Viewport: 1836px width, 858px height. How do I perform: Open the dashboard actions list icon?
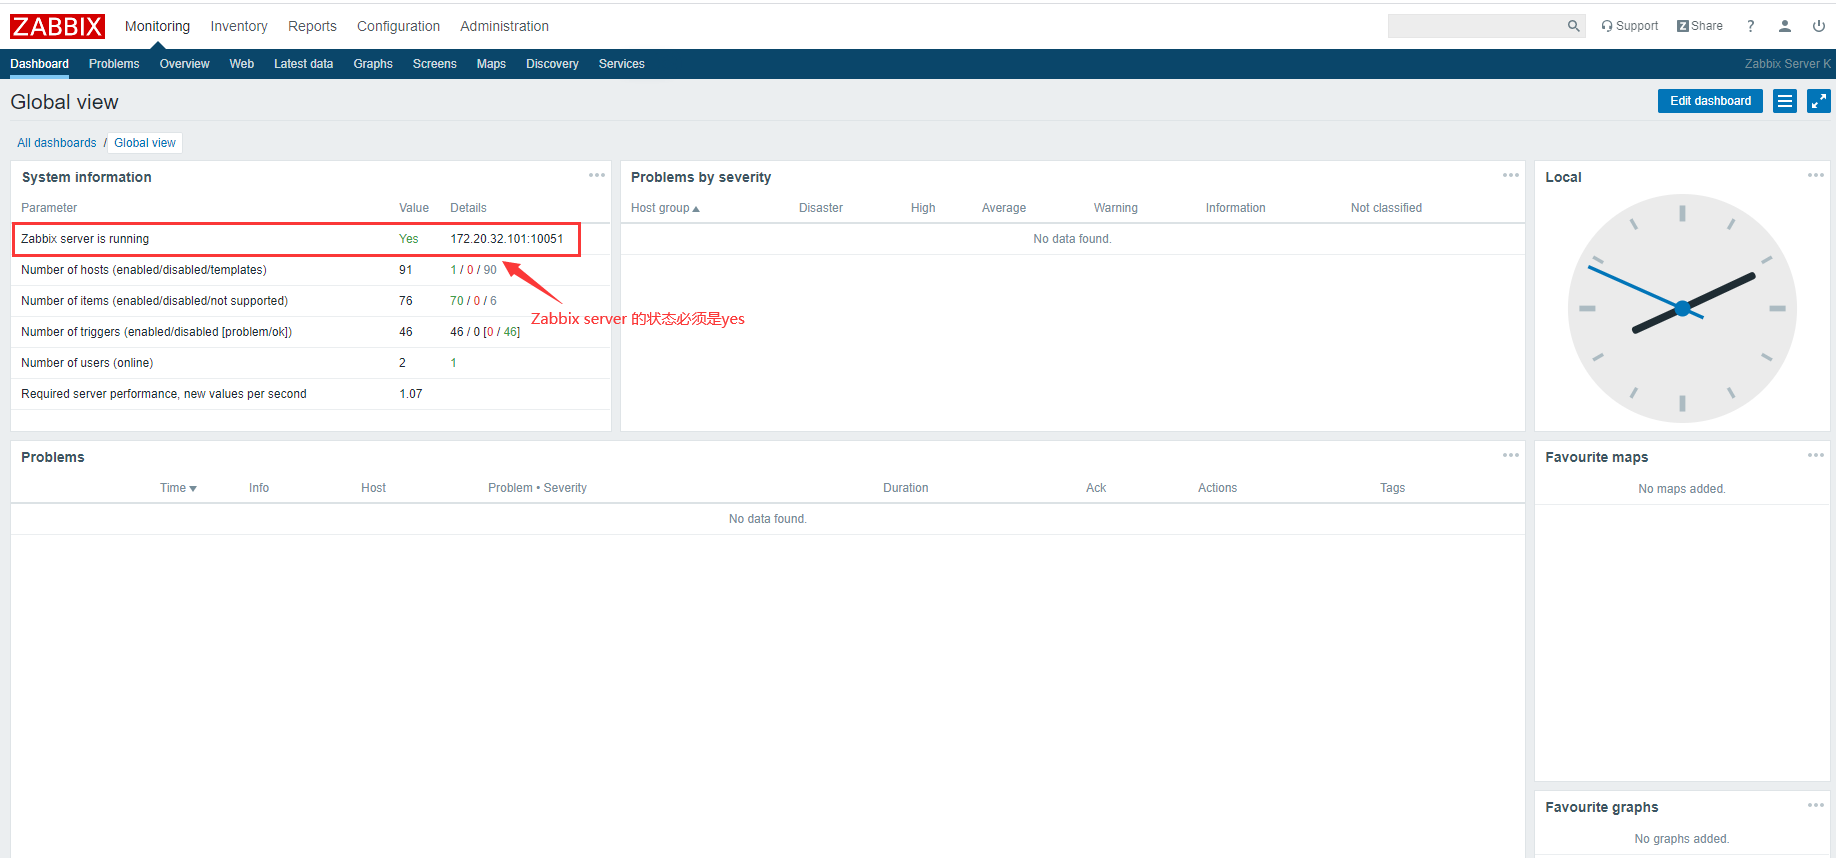pos(1785,101)
